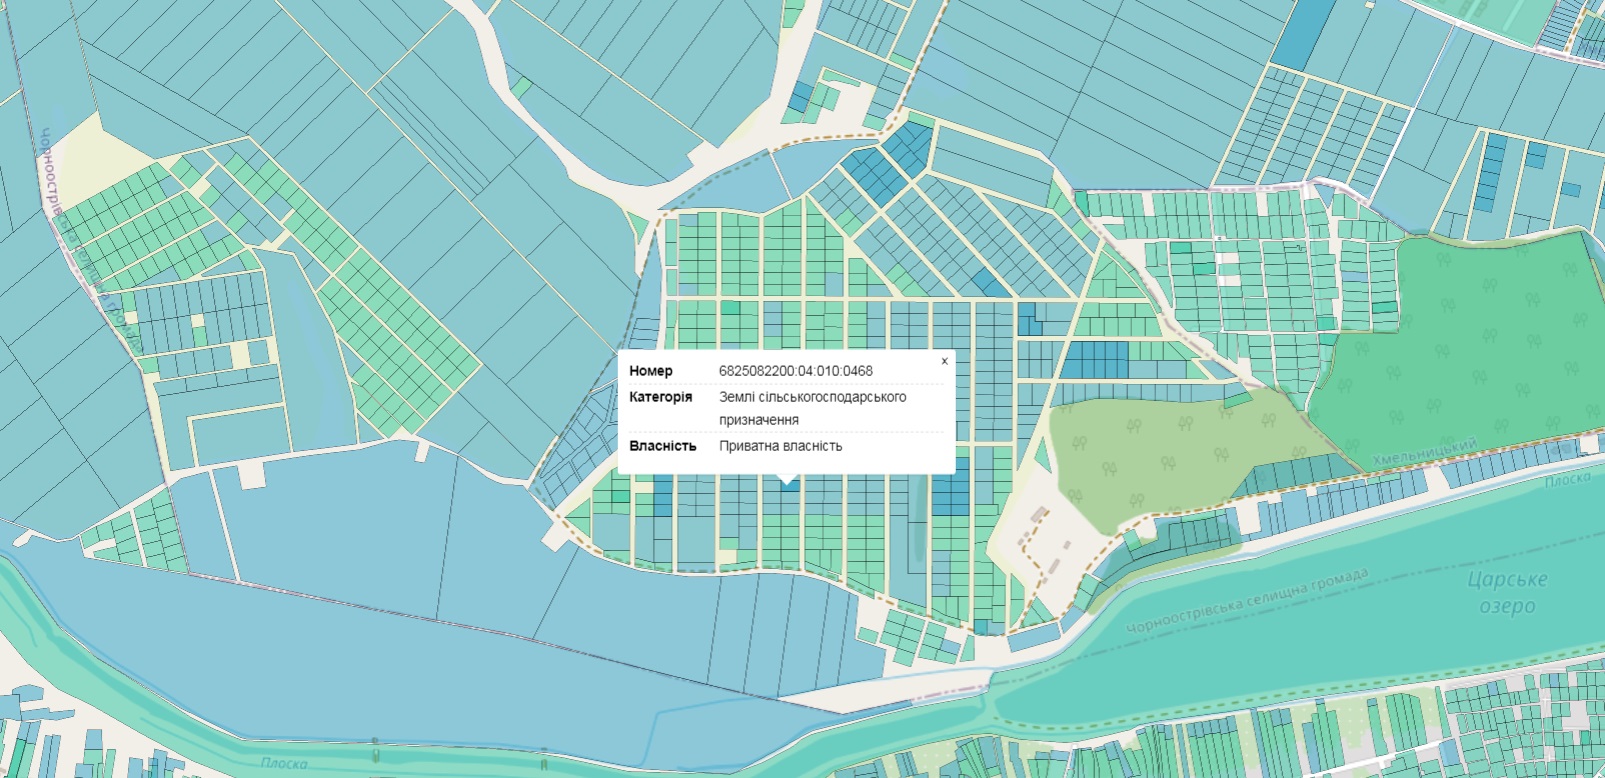This screenshot has height=778, width=1605.
Task: Click 'Землі сільськогосподарського призначення' category value
Action: pyautogui.click(x=812, y=408)
